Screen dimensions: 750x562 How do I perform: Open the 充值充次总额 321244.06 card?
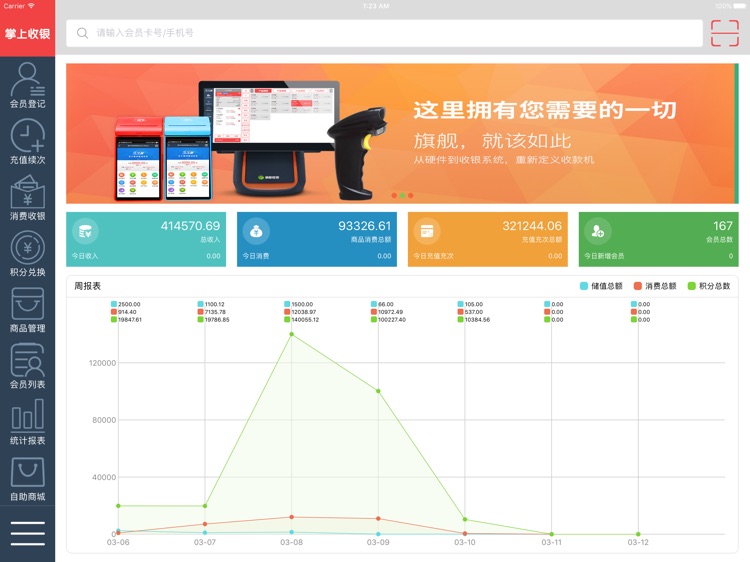click(x=487, y=239)
